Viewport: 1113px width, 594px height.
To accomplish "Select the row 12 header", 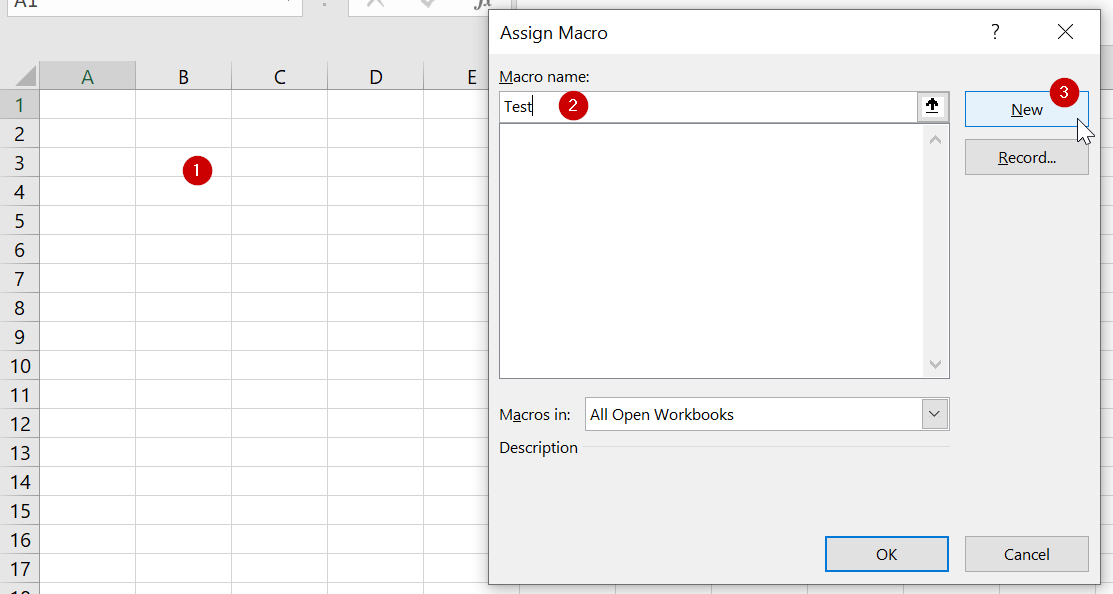I will tap(20, 424).
